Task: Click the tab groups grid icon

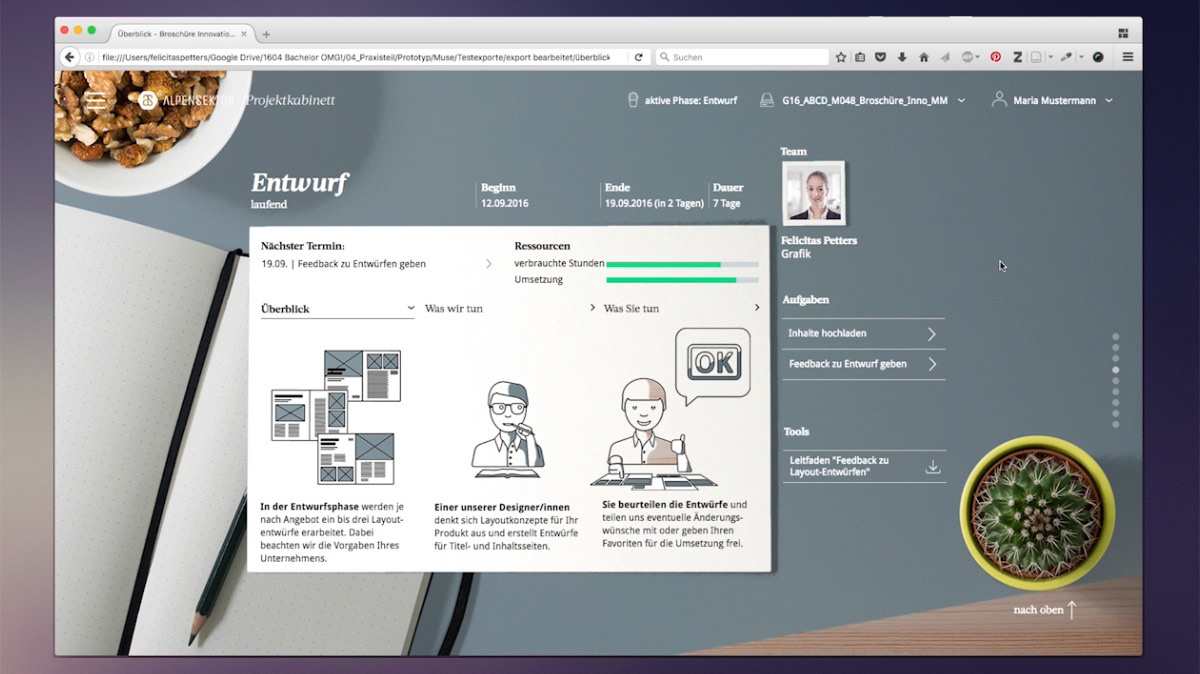Action: (1123, 33)
